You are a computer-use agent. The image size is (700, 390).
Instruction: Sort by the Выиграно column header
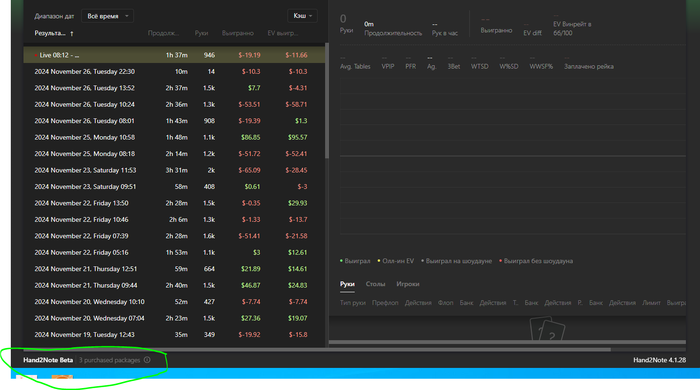[x=238, y=33]
